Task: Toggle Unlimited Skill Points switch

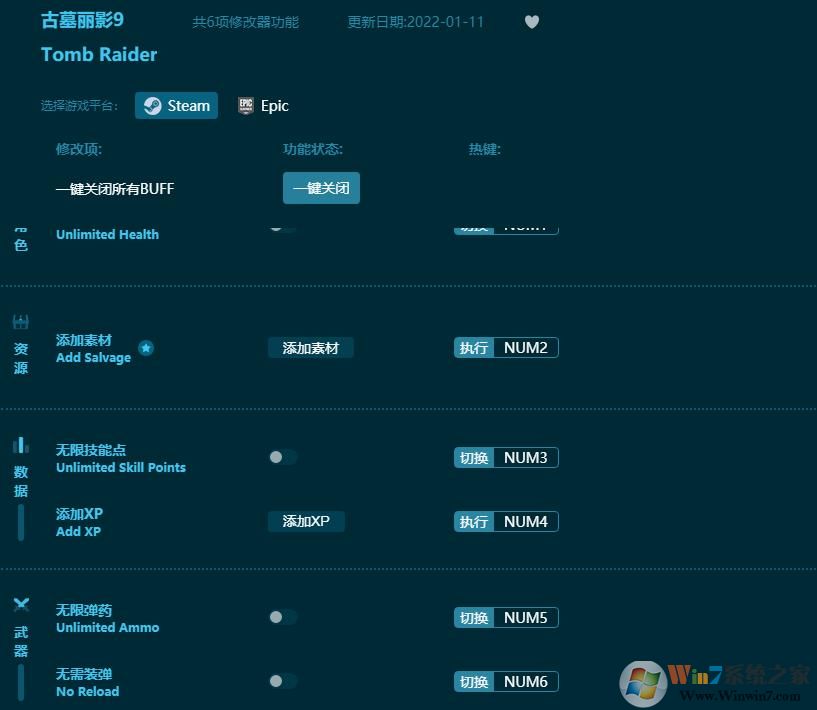Action: 283,457
